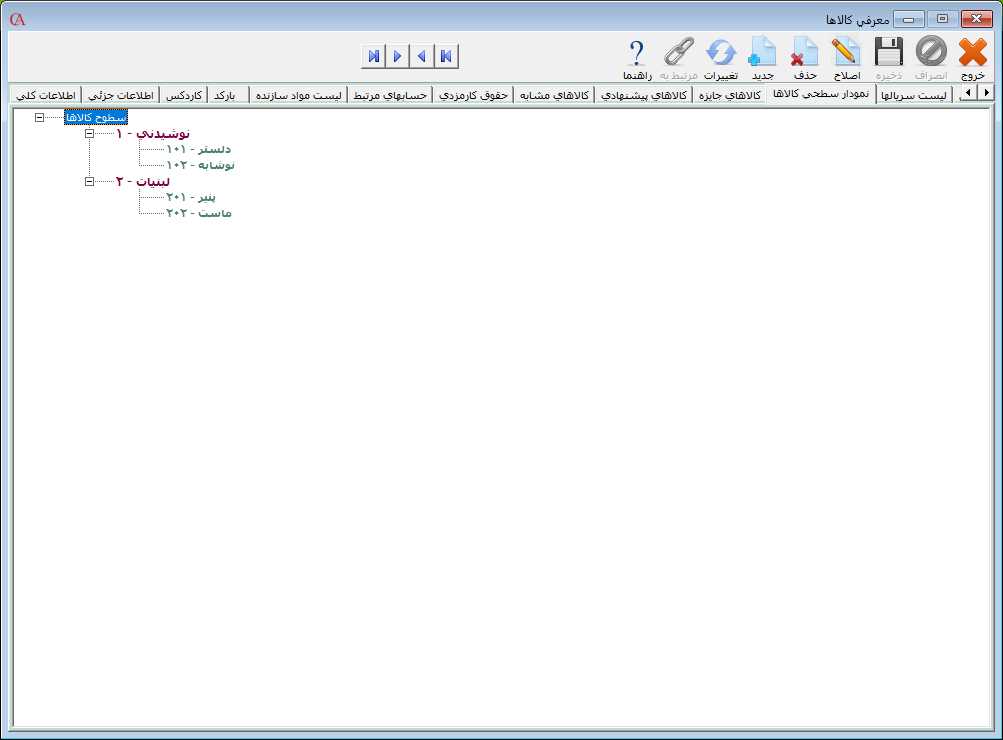Collapse the سطوح کالاها root node
The image size is (1003, 740).
[x=40, y=117]
